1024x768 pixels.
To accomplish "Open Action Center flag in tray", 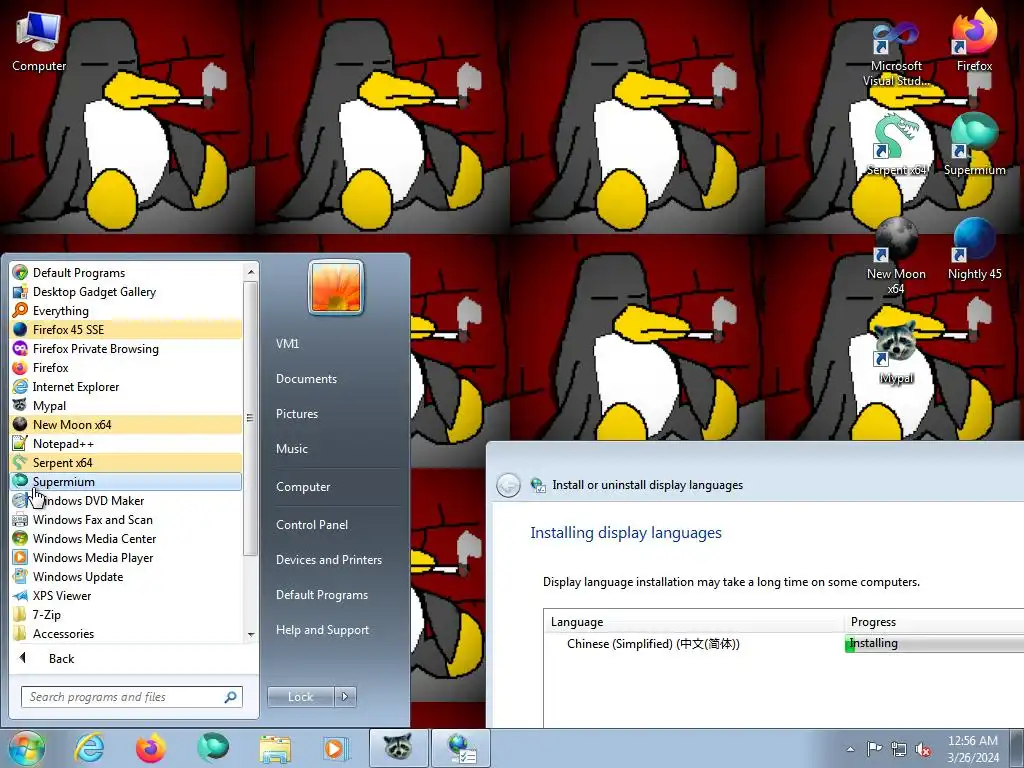I will click(x=874, y=748).
